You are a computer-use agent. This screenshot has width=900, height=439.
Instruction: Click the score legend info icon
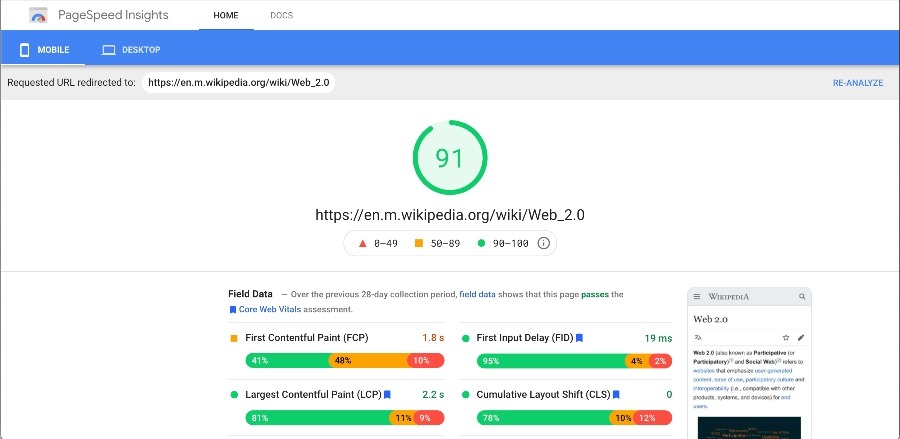(x=544, y=243)
